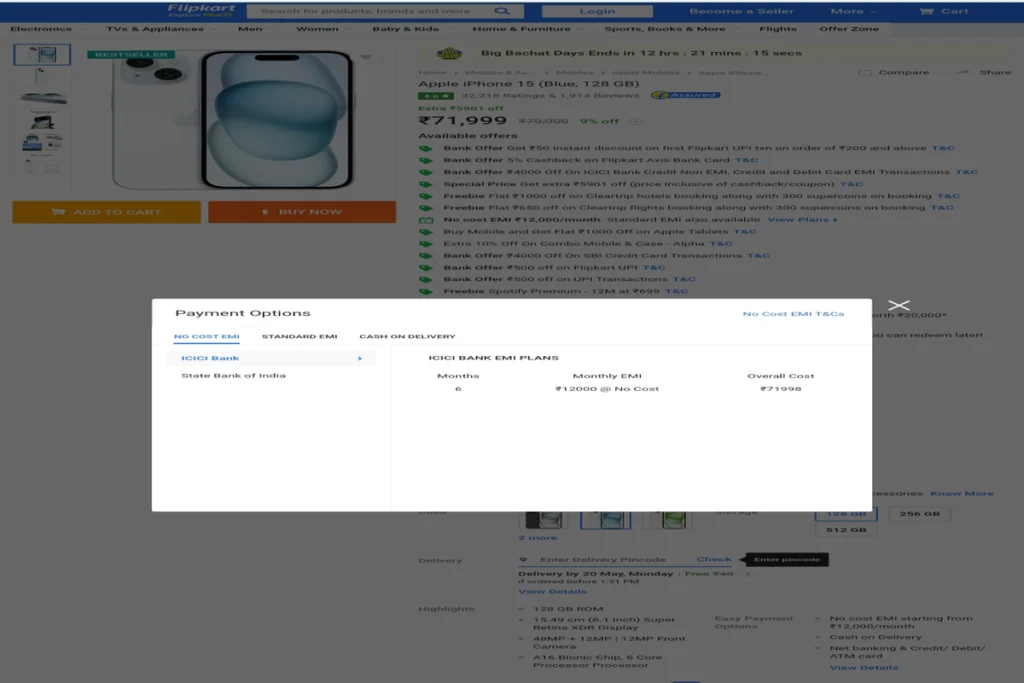Click the Buy Now button
Viewport: 1024px width, 683px height.
click(302, 212)
